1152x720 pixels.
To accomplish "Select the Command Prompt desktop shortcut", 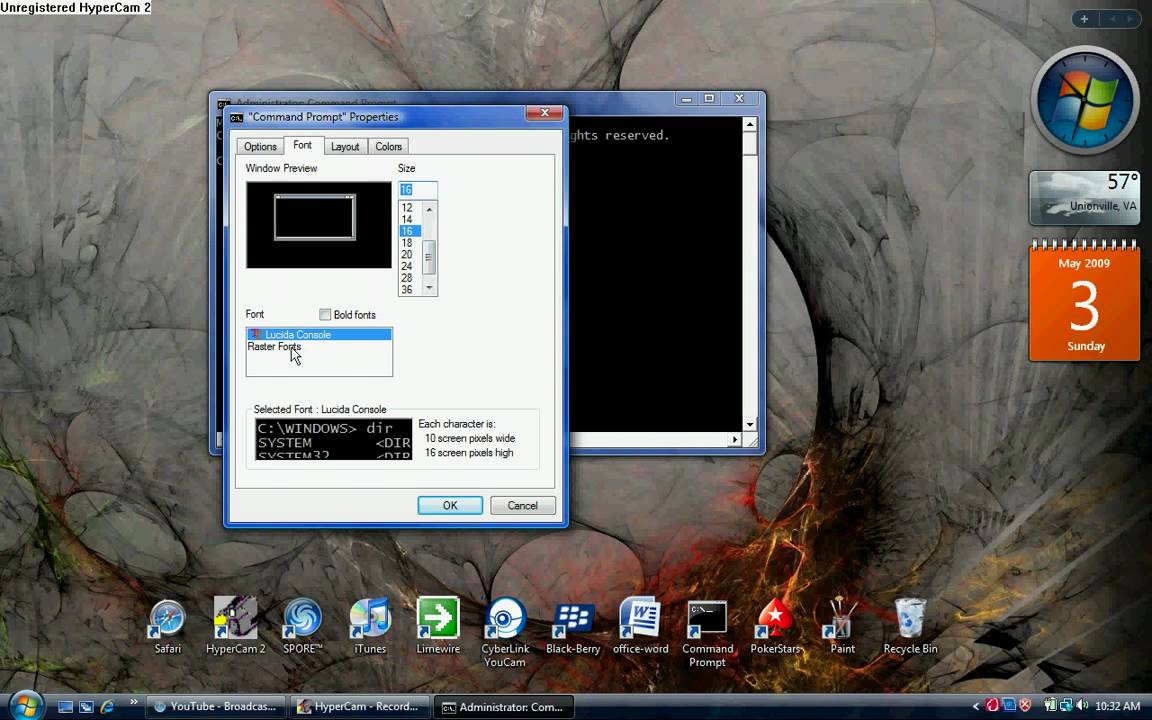I will [708, 632].
